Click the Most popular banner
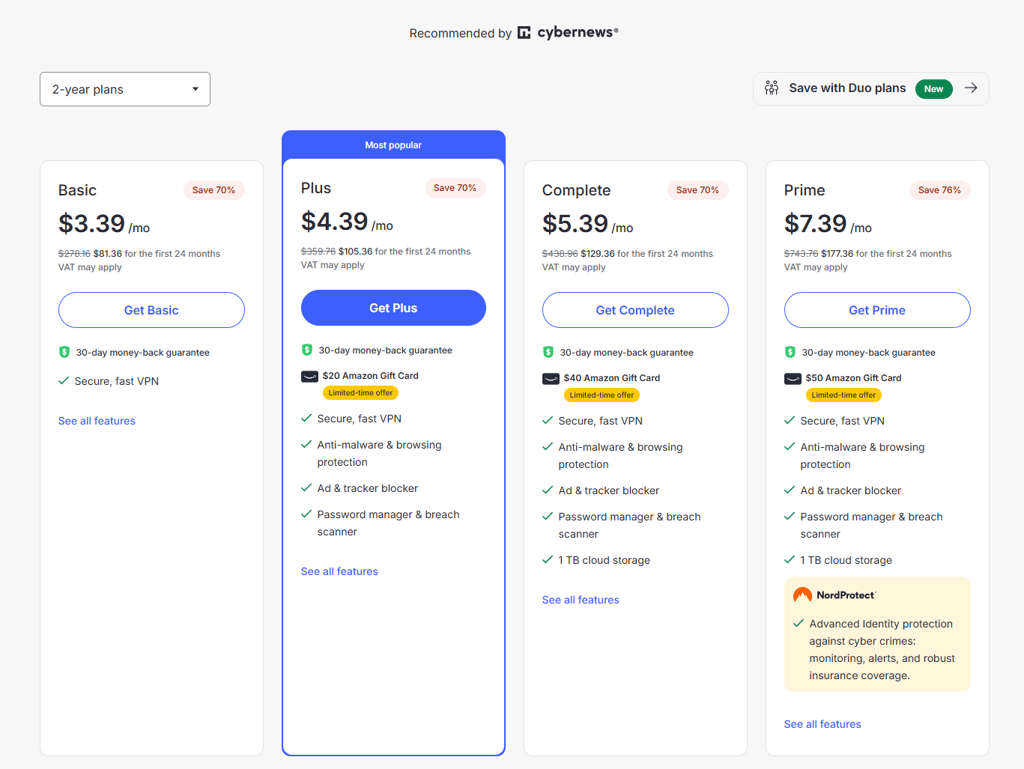This screenshot has height=769, width=1024. (393, 145)
